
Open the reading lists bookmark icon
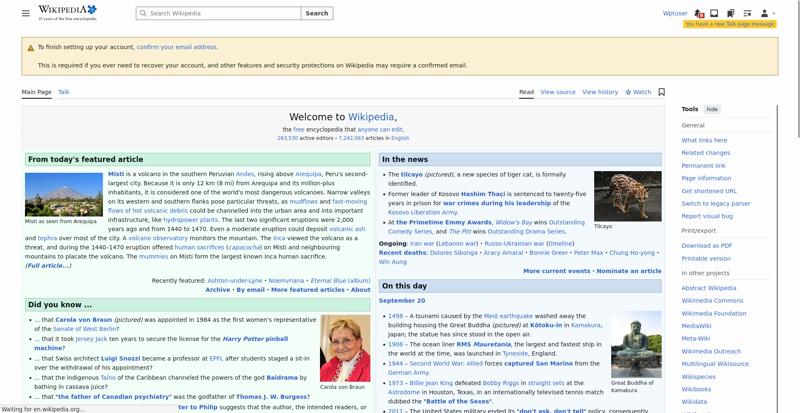point(731,13)
